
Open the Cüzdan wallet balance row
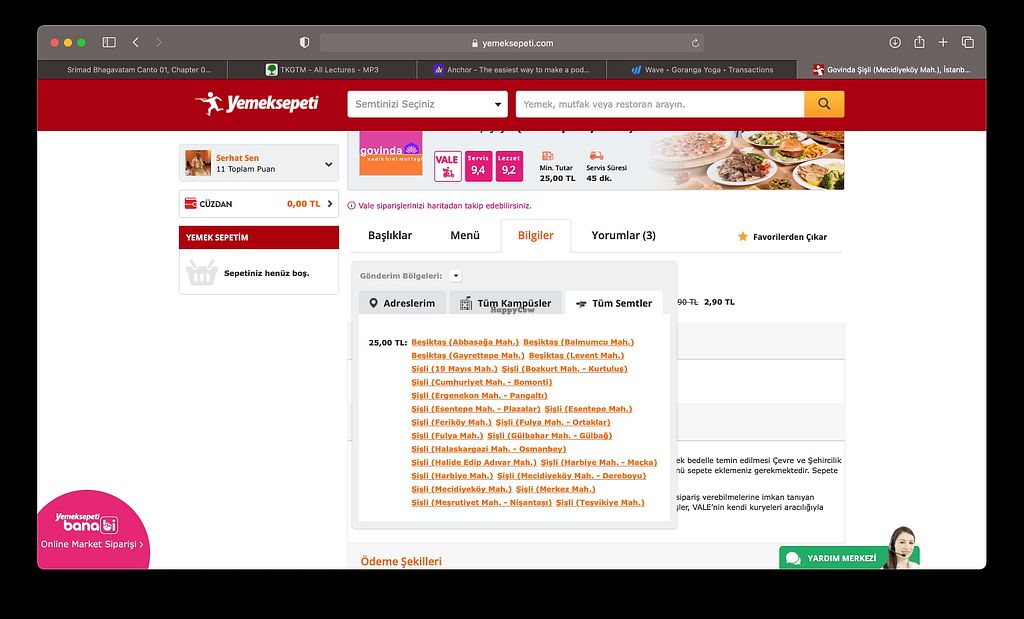(x=258, y=204)
